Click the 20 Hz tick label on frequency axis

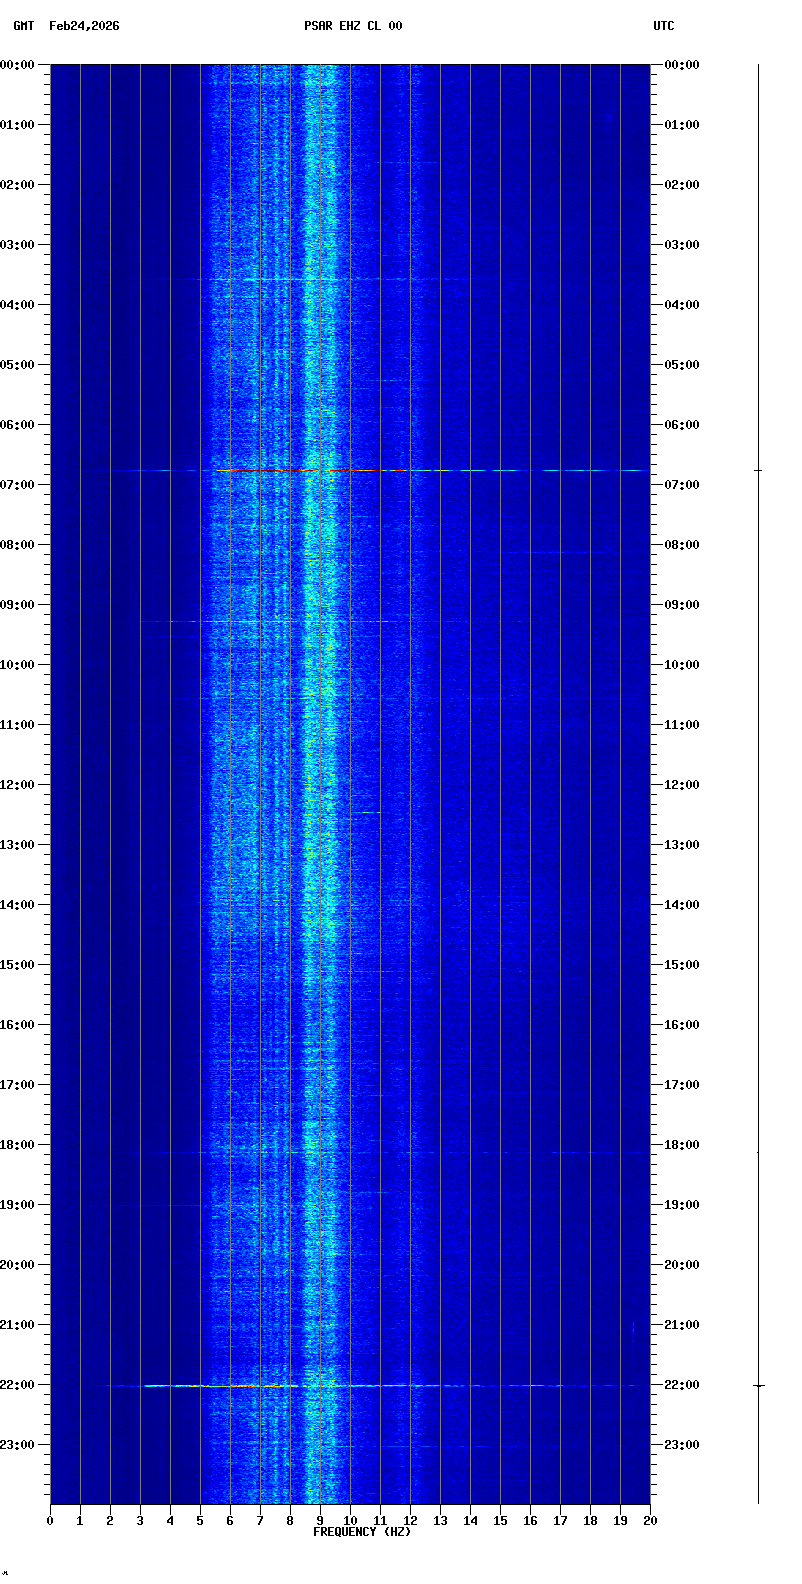(650, 1521)
